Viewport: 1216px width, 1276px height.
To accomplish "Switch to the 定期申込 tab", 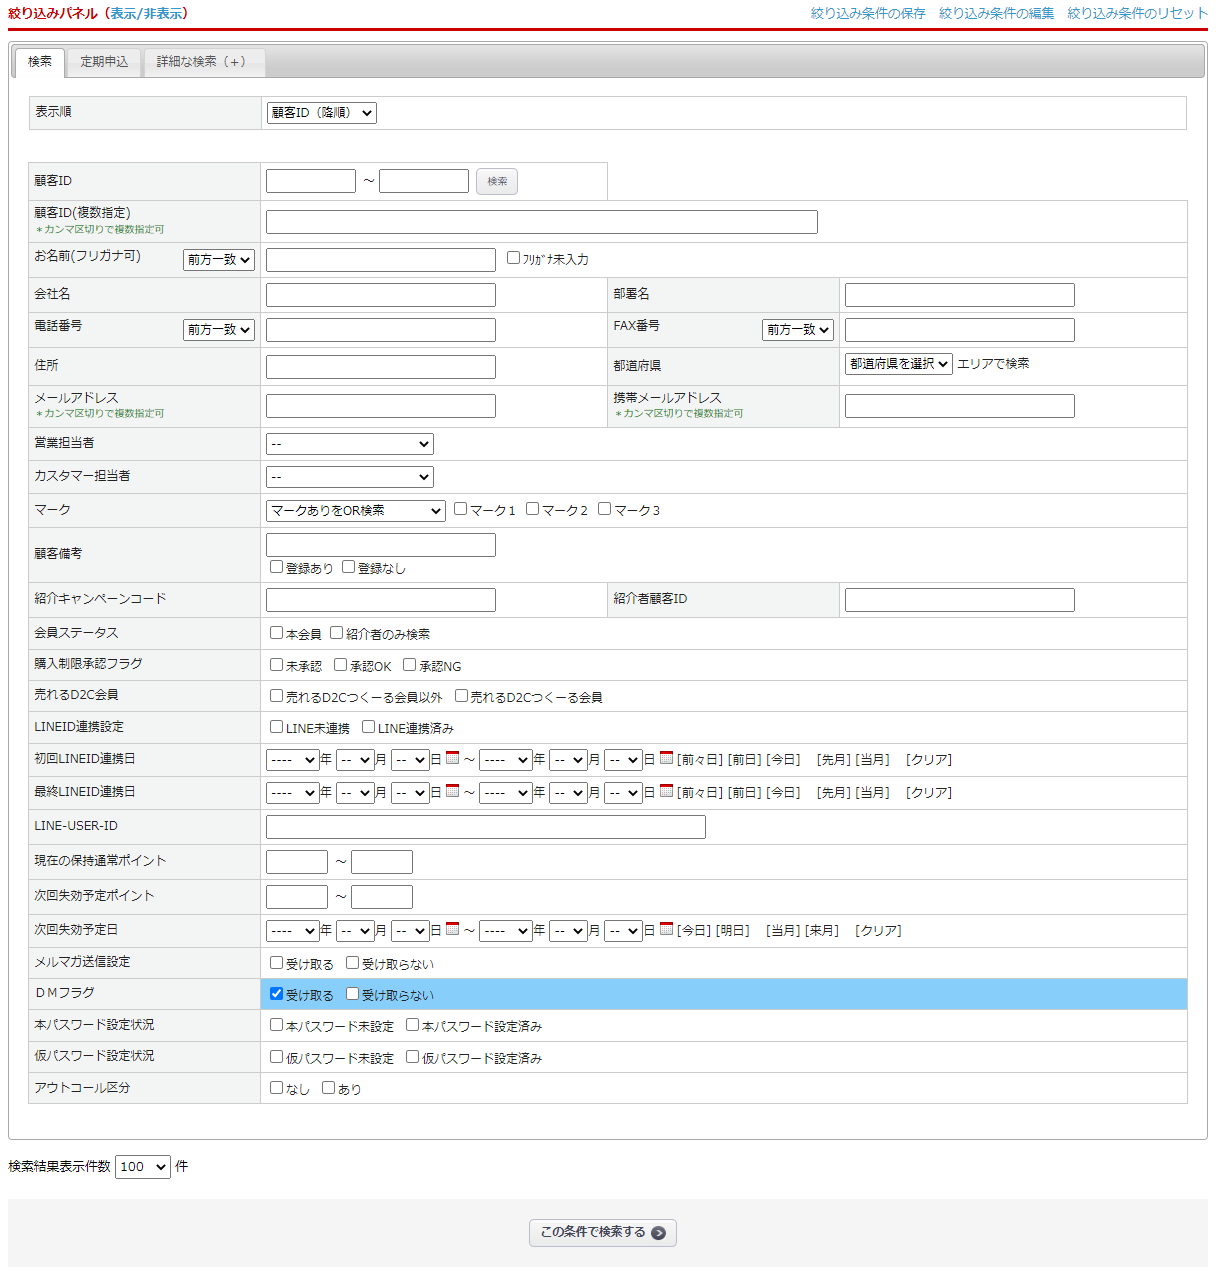I will (x=104, y=62).
